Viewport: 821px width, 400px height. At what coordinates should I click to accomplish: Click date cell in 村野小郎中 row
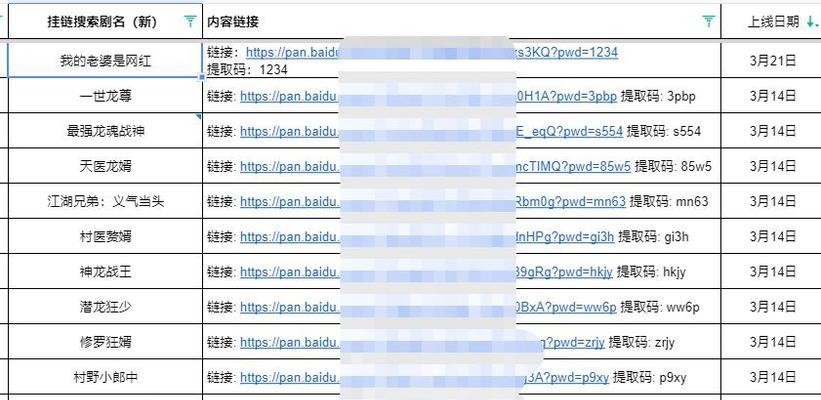[x=771, y=377]
